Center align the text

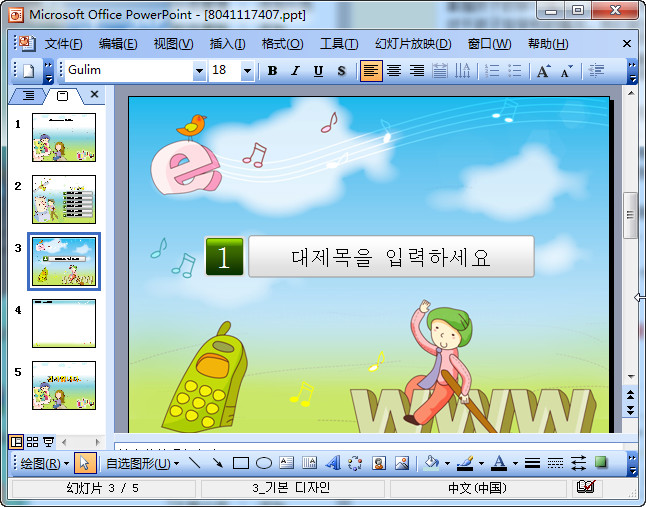(394, 71)
